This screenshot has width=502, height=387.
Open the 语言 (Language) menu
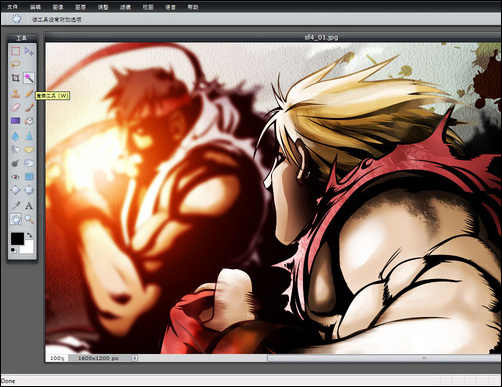coord(170,7)
